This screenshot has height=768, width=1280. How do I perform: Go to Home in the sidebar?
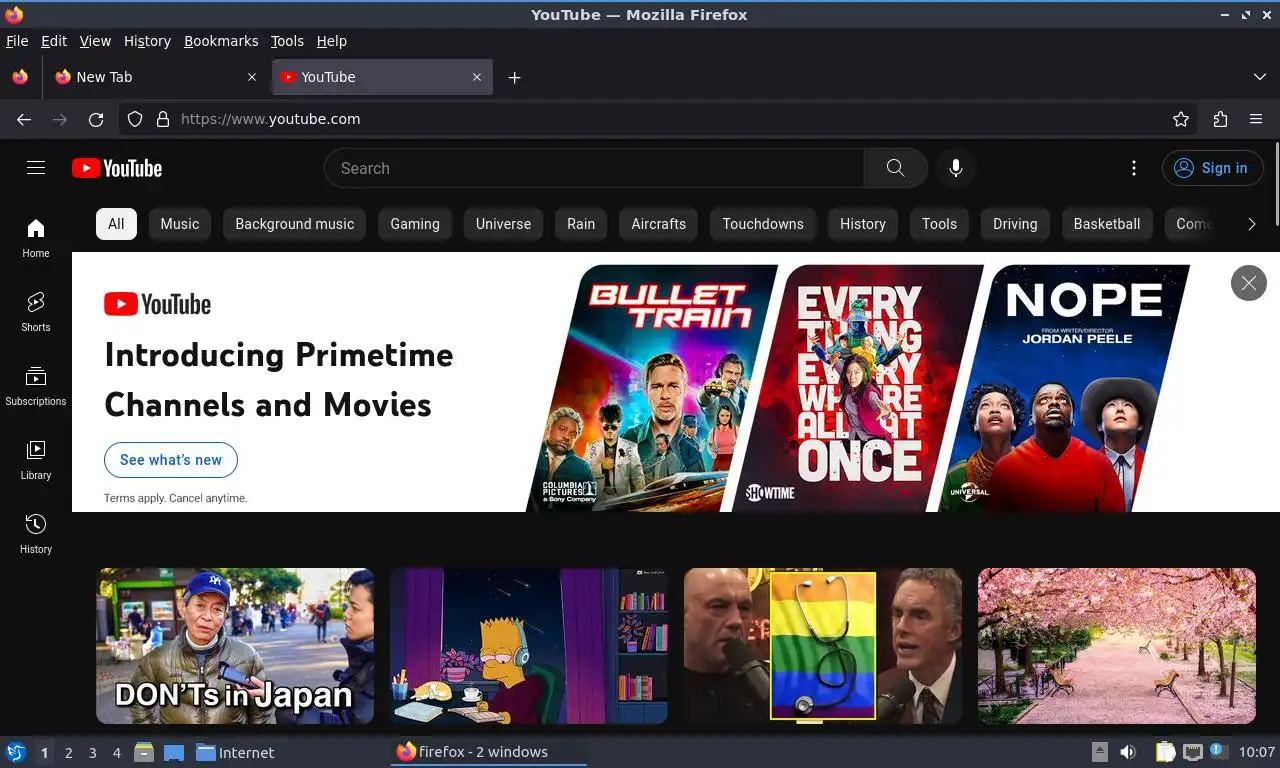pyautogui.click(x=36, y=238)
